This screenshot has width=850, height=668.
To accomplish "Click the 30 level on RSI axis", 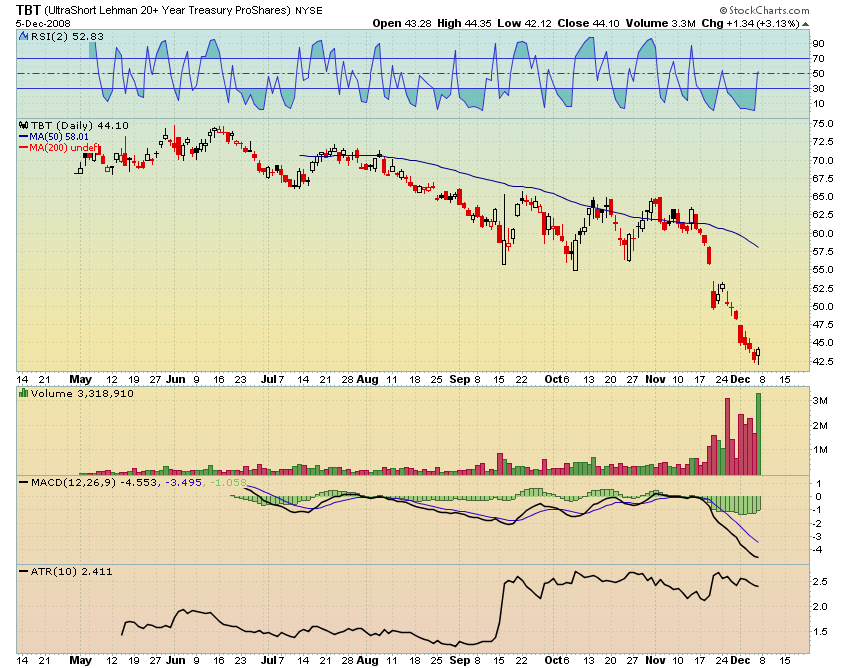I will [819, 88].
